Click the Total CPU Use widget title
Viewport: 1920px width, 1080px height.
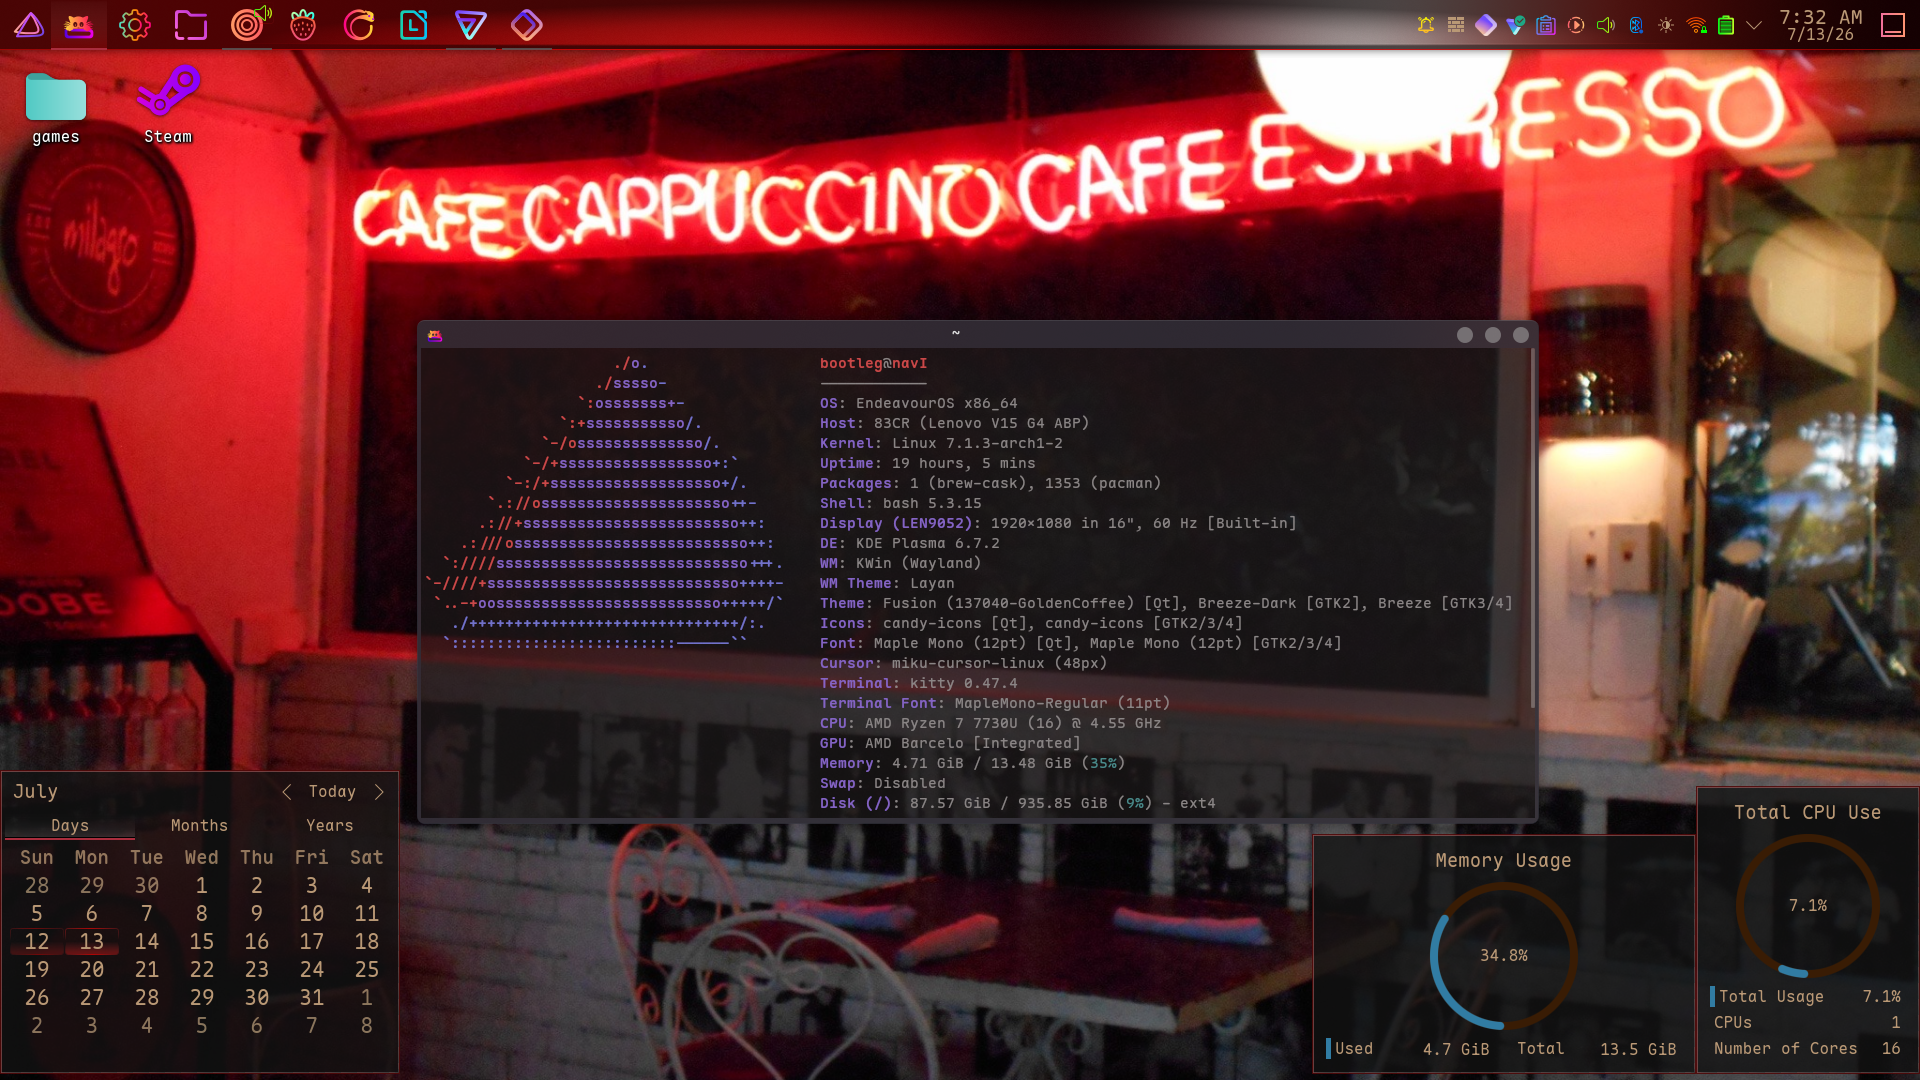click(x=1807, y=813)
